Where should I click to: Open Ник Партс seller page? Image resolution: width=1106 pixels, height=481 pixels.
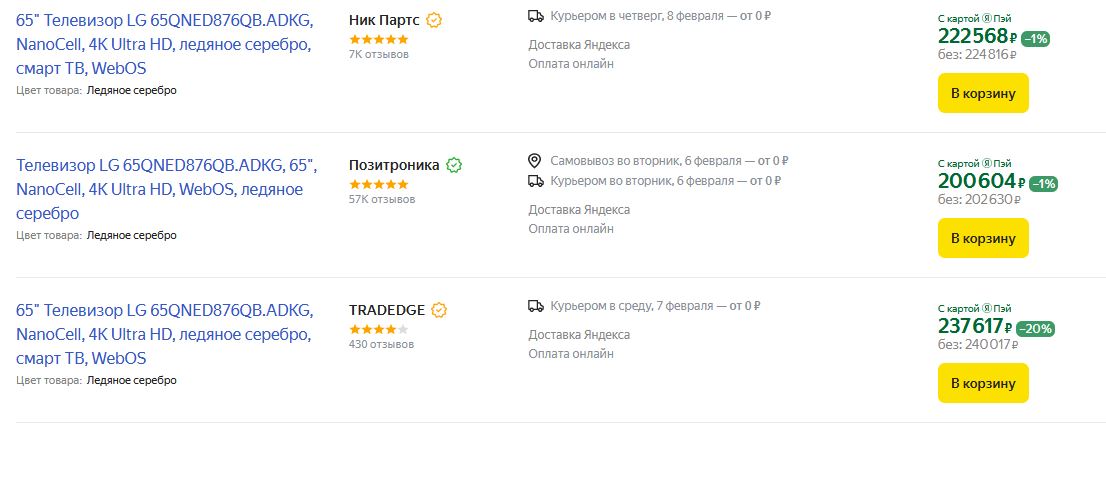click(x=384, y=20)
